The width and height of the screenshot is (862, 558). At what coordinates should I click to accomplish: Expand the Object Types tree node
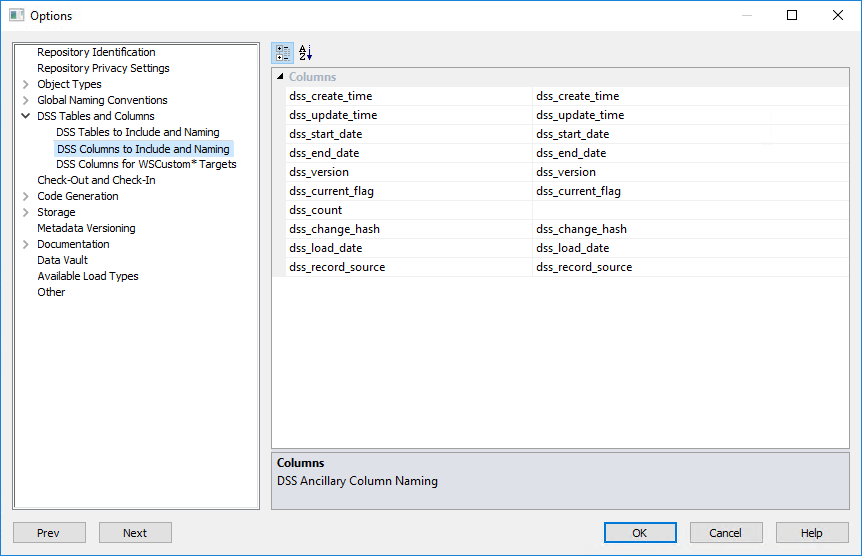pyautogui.click(x=25, y=84)
